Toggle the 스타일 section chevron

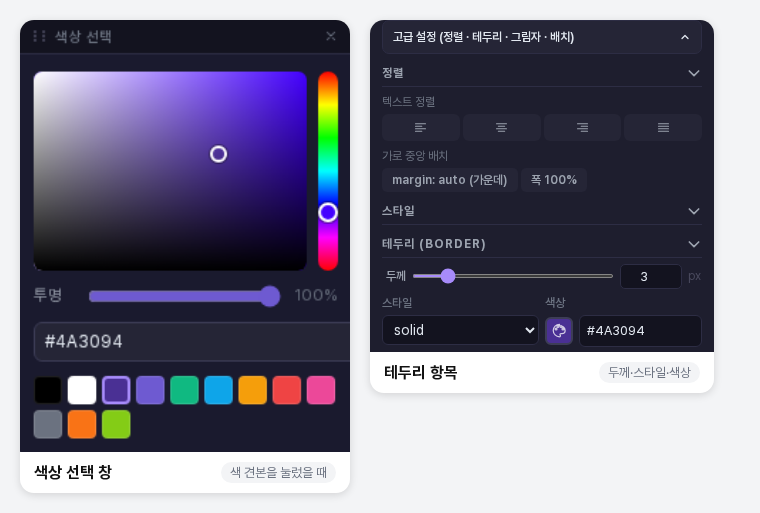click(694, 211)
